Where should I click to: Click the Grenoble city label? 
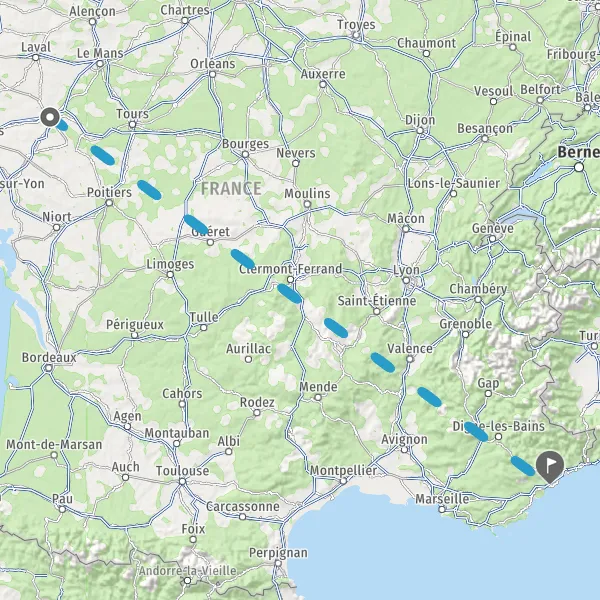pos(466,324)
